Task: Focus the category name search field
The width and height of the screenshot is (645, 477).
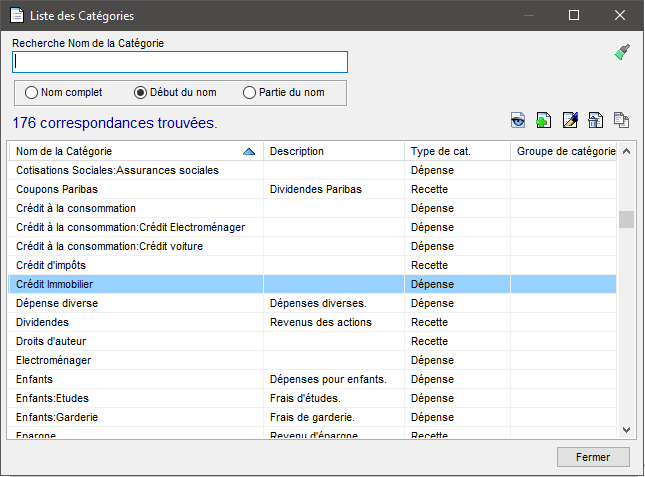Action: (180, 62)
